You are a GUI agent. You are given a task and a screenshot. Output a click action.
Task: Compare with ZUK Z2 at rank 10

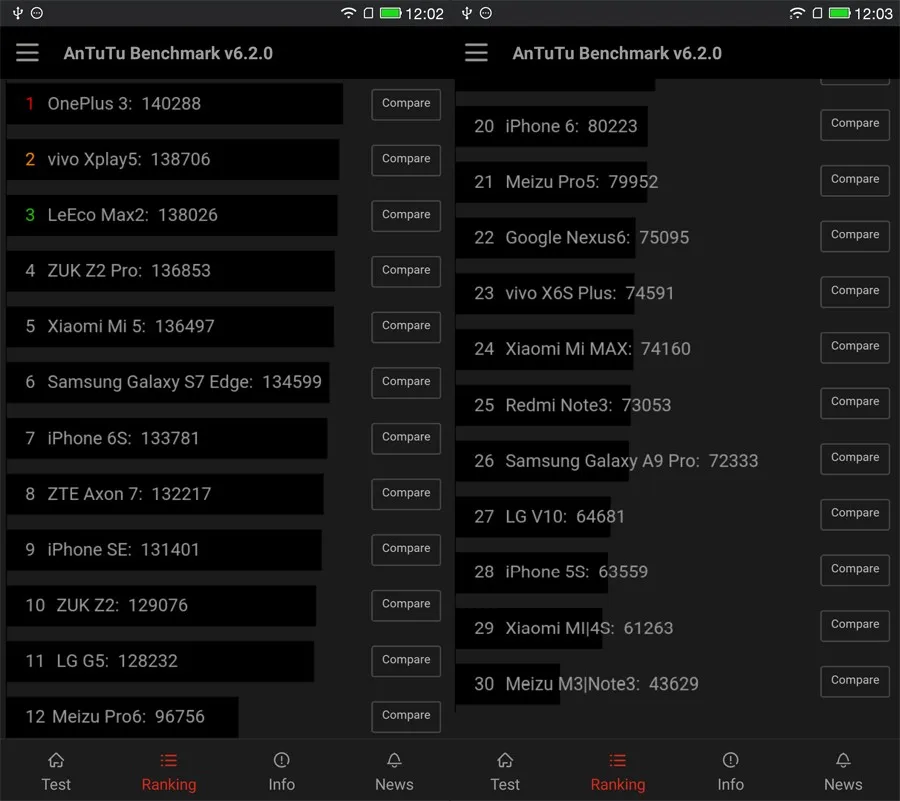[x=406, y=605]
